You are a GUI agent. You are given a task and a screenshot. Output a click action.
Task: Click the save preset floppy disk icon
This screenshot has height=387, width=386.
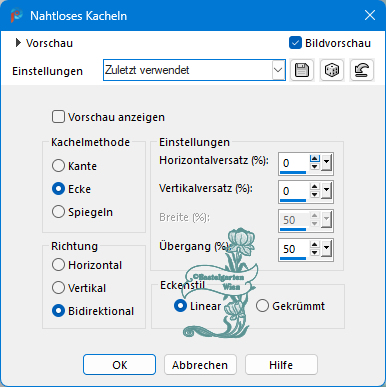[302, 70]
